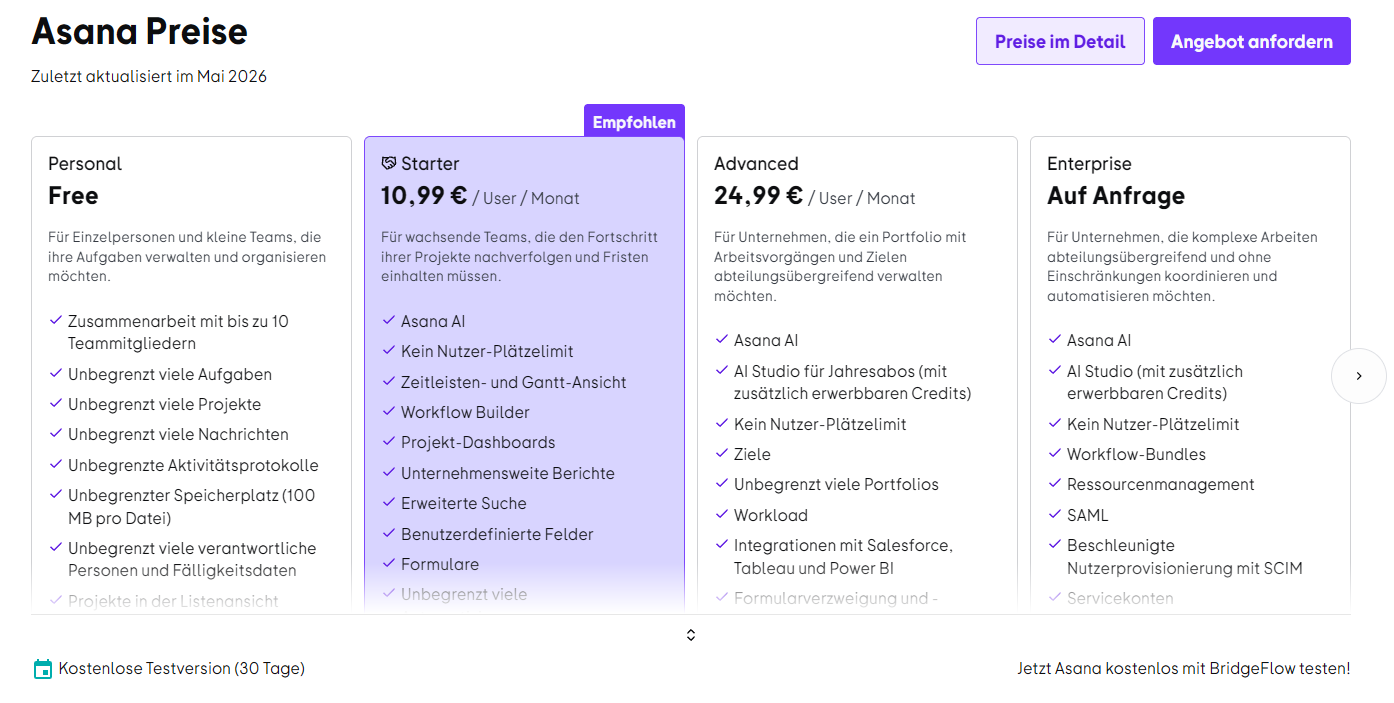Request a quote via Angebot anfordern

pyautogui.click(x=1252, y=41)
